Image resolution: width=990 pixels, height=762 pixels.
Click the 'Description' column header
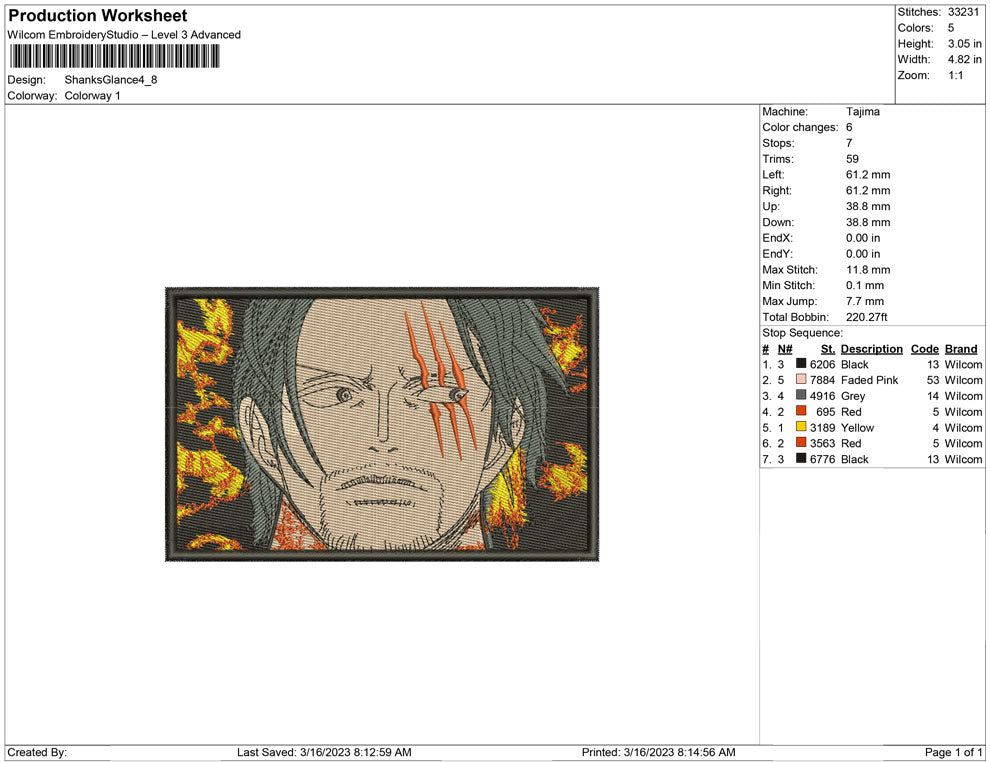point(871,348)
